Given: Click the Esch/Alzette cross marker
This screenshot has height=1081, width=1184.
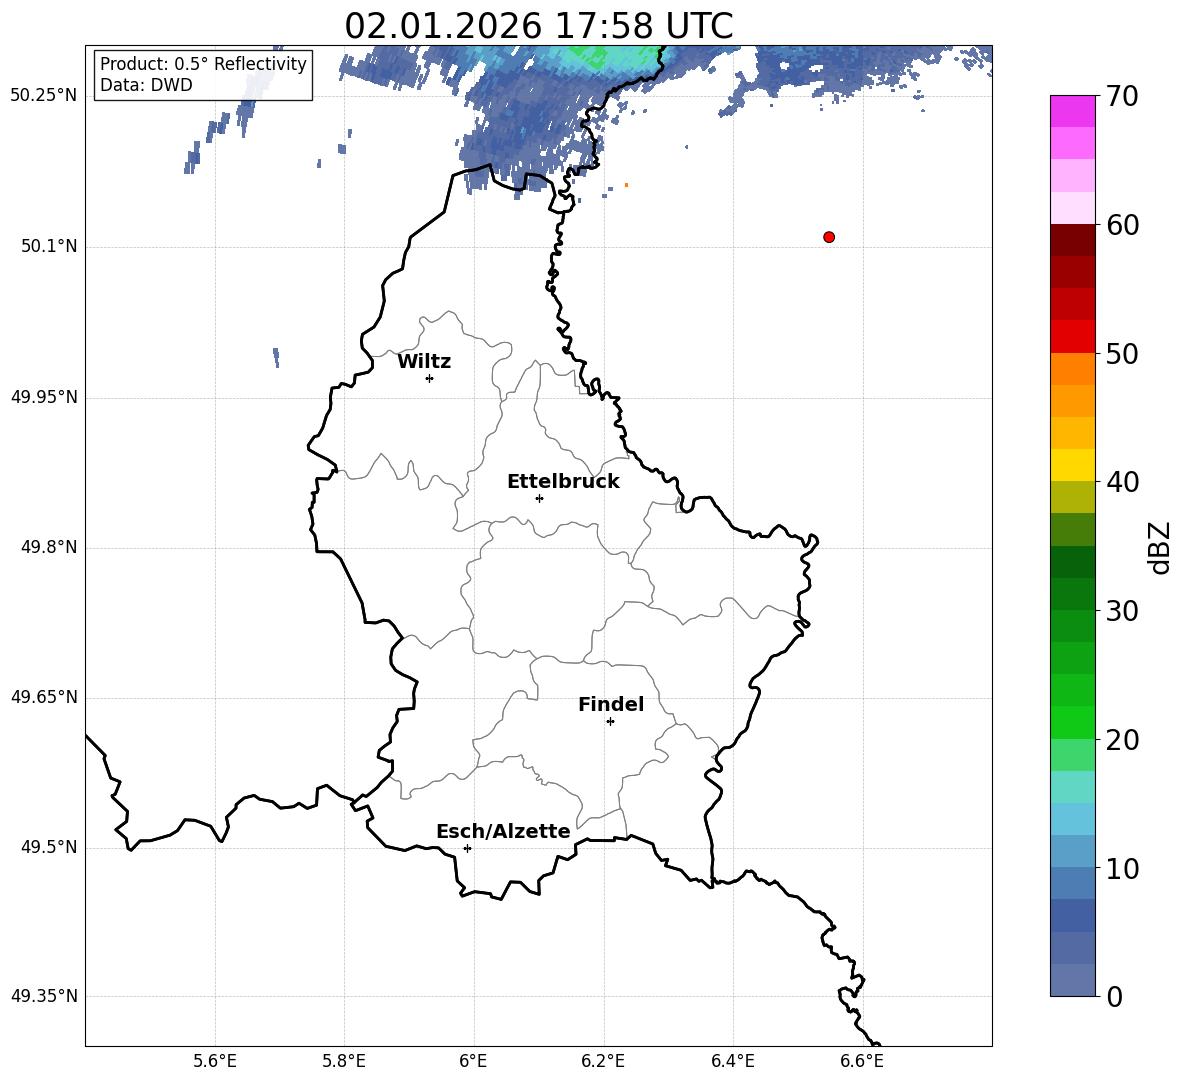Looking at the screenshot, I should click(x=467, y=848).
